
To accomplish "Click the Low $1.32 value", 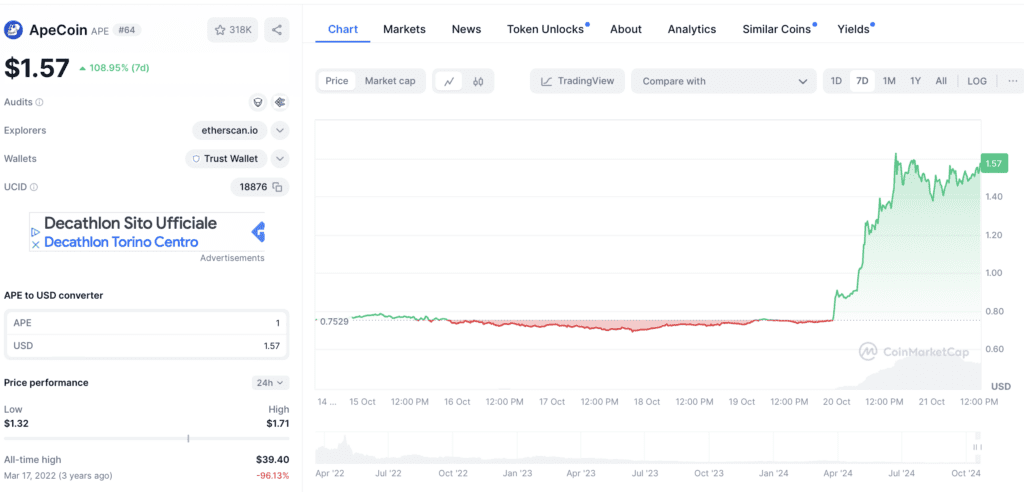I will [16, 423].
